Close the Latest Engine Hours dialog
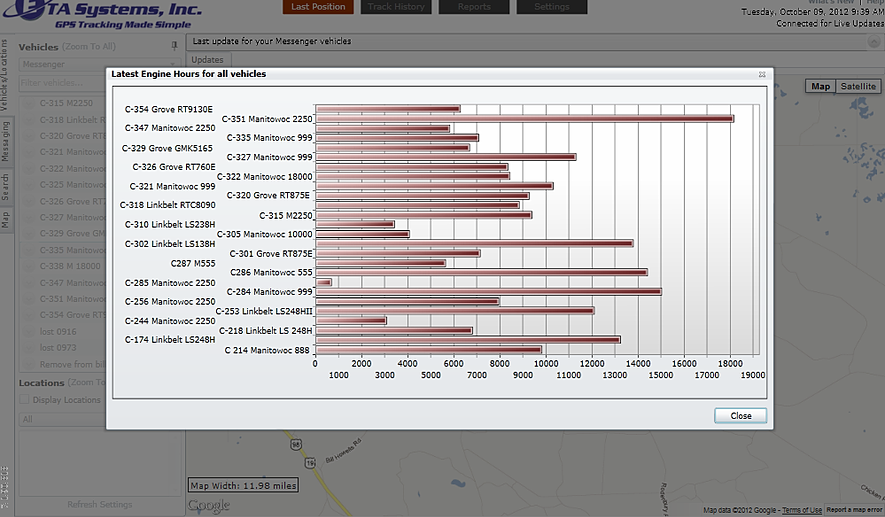Viewport: 885px width, 517px height. (x=740, y=415)
